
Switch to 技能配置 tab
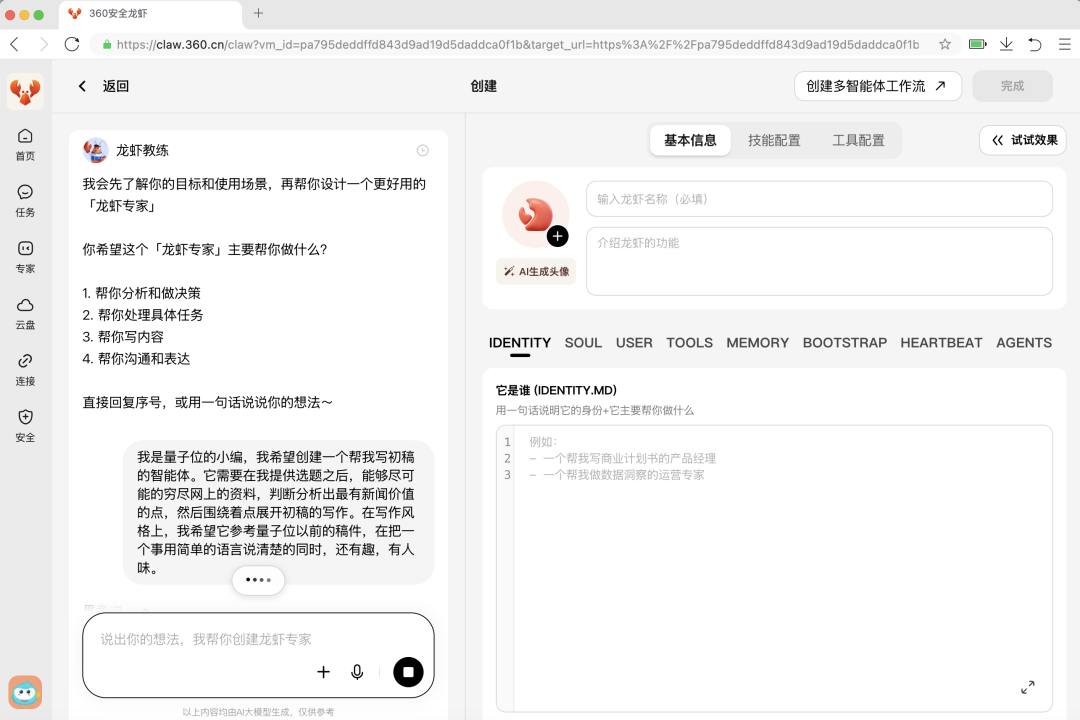(774, 141)
